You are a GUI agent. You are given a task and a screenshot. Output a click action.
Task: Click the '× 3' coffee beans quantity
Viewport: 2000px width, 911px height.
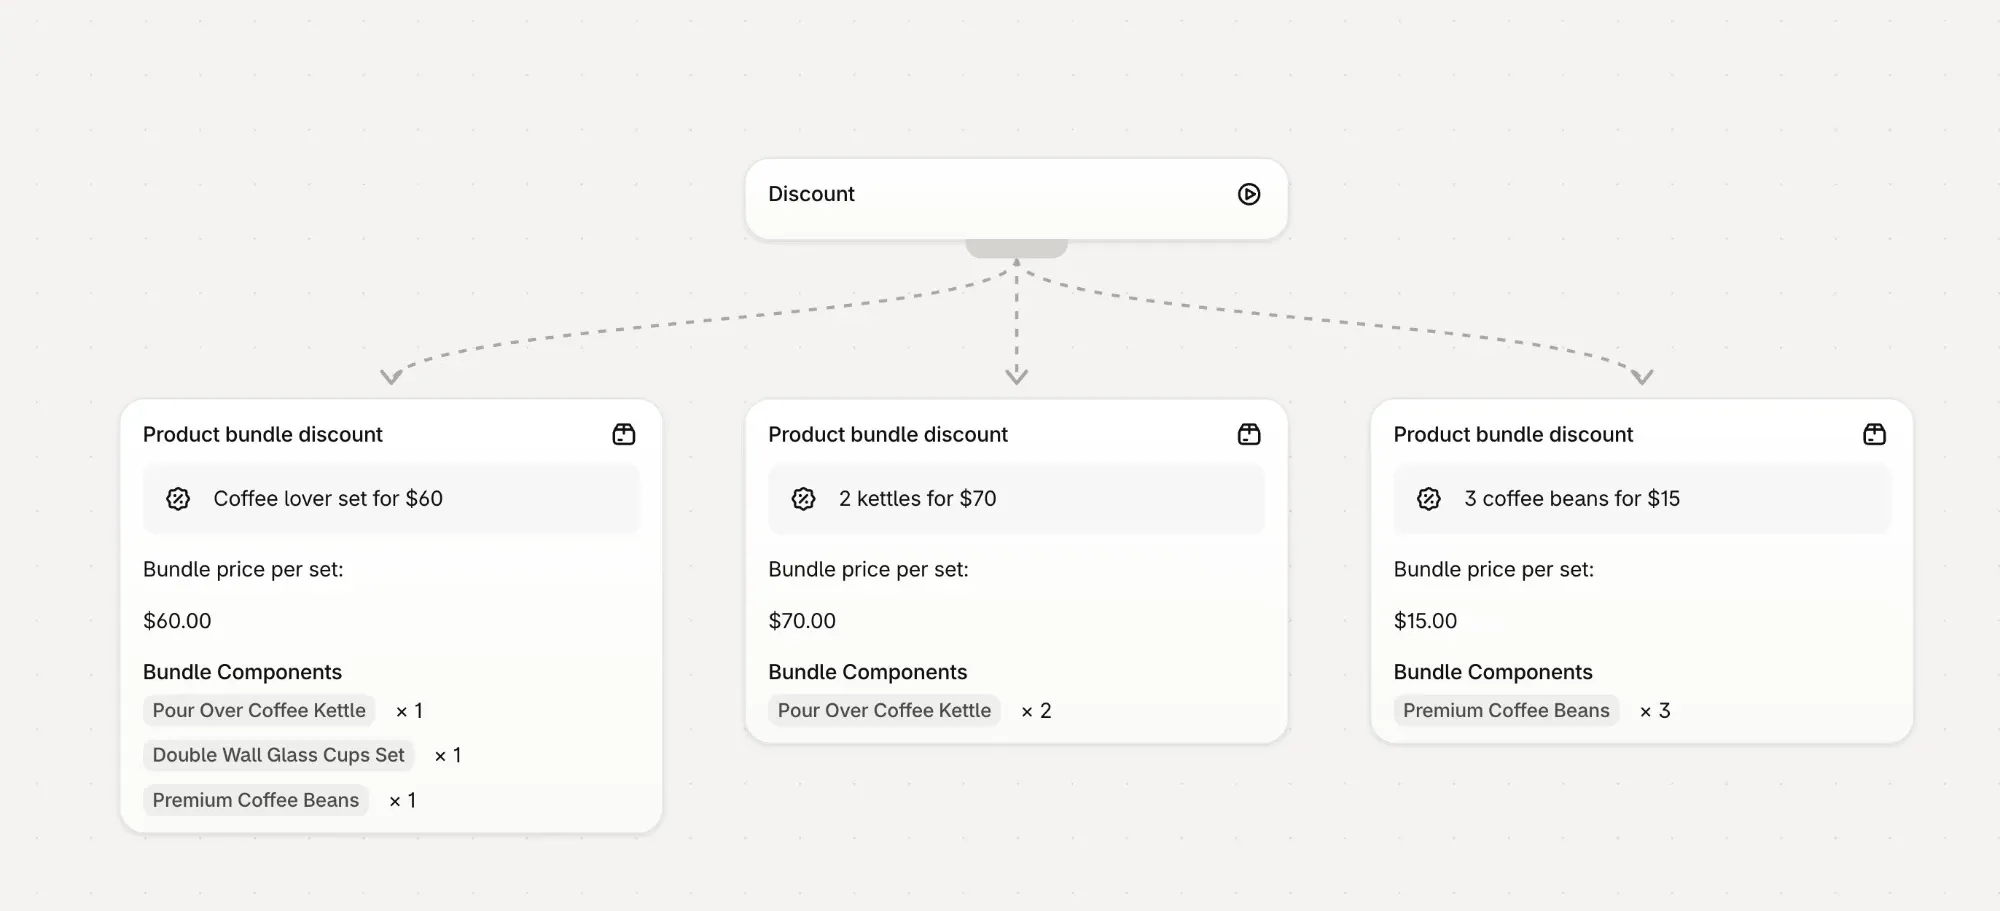coord(1655,711)
